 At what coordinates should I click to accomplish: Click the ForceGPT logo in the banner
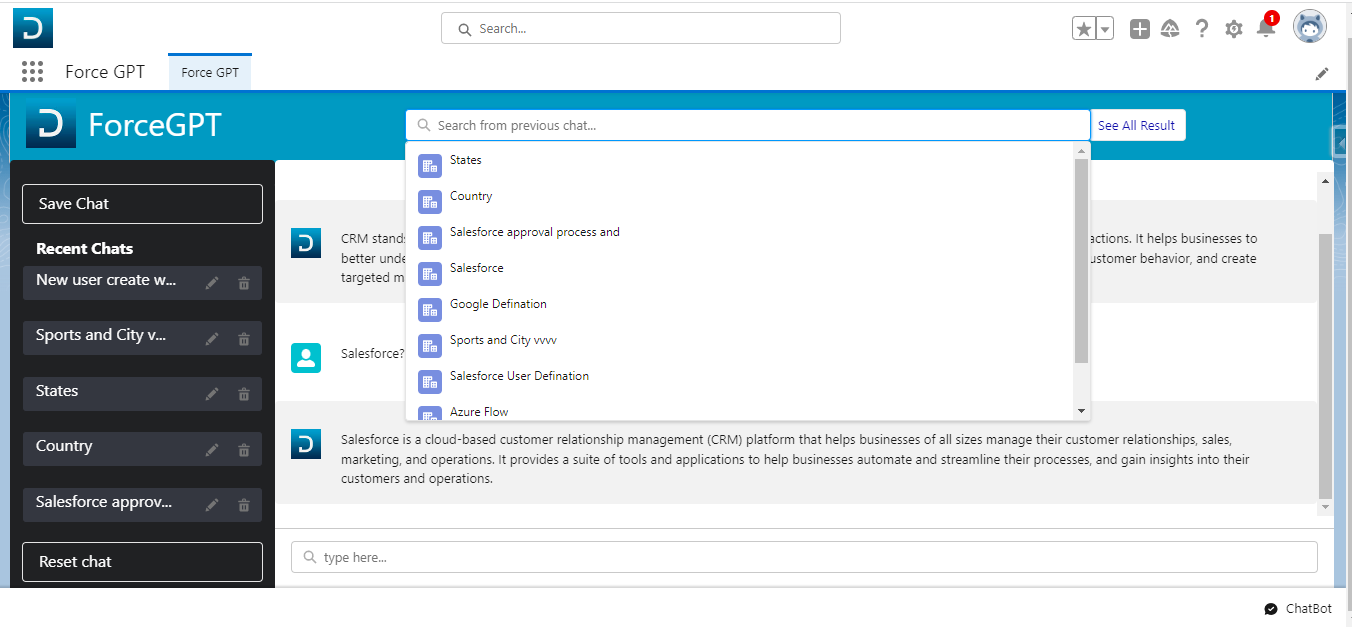51,124
